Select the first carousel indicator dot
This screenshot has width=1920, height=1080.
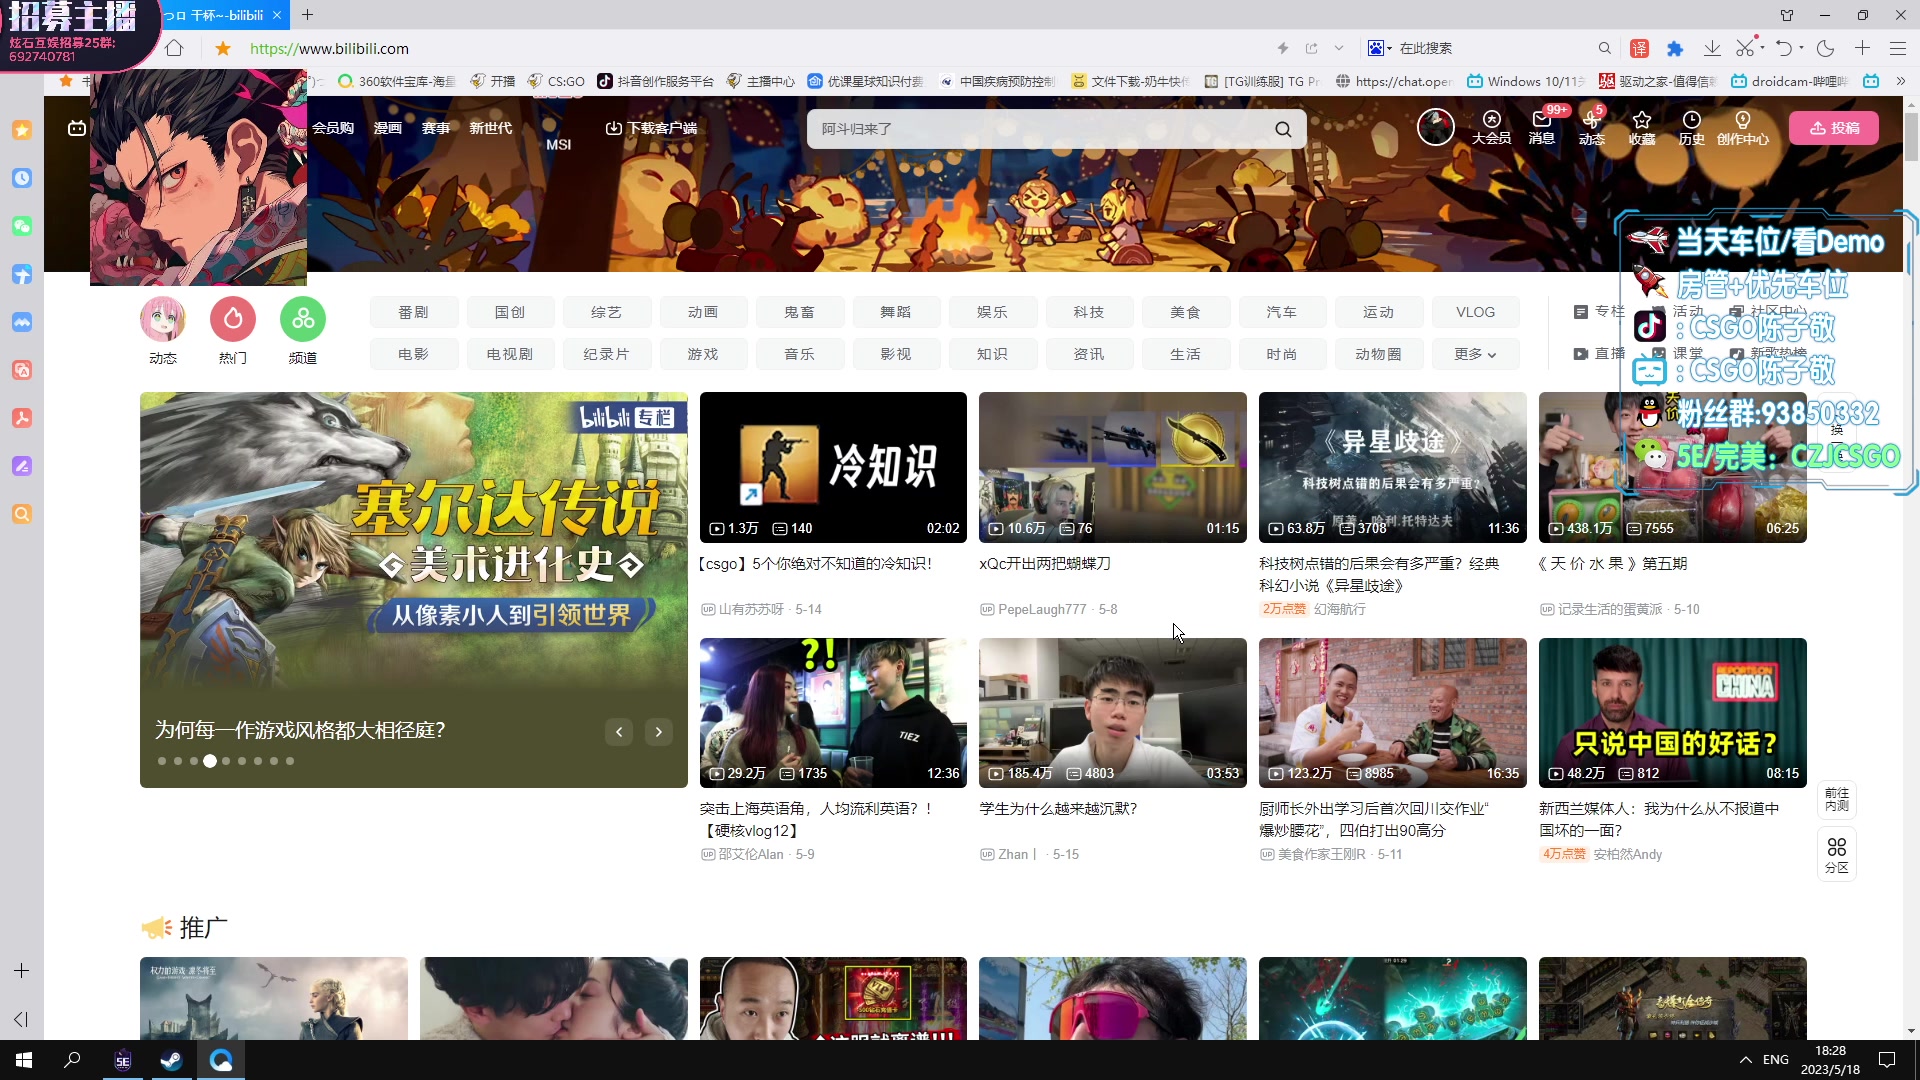pos(162,761)
